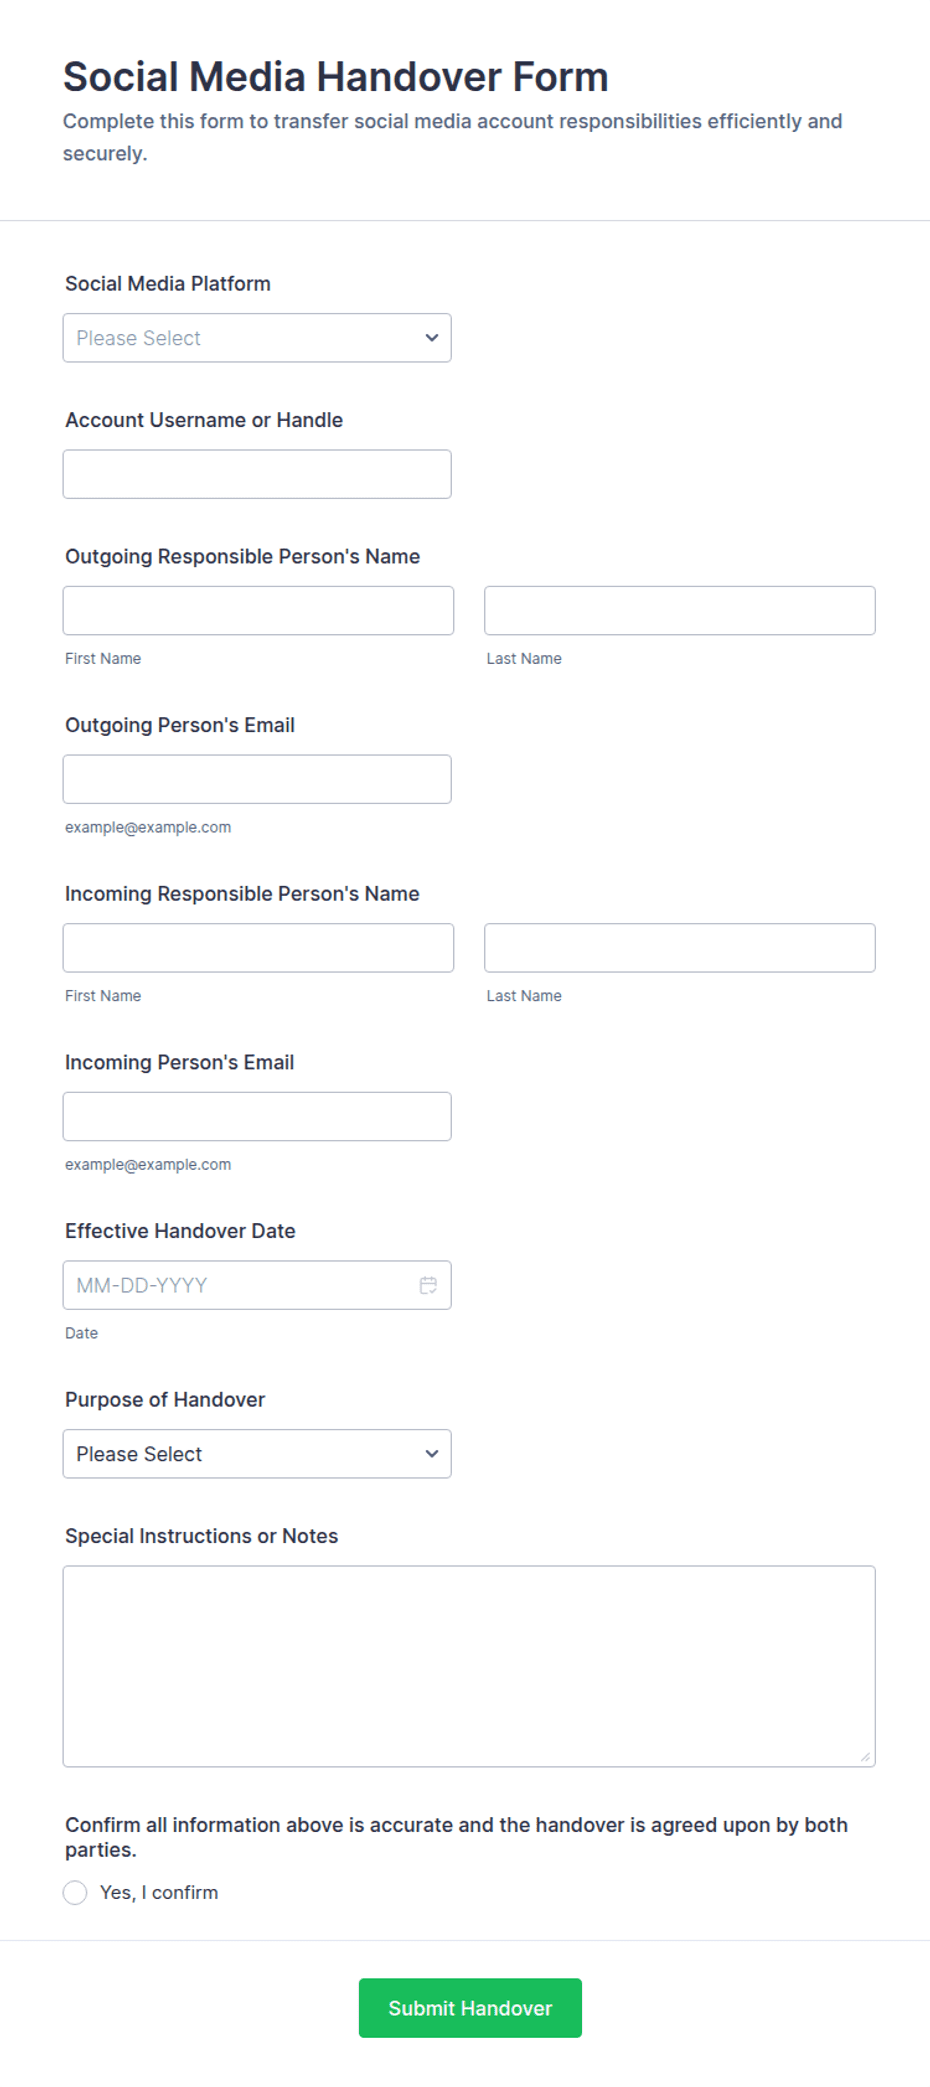Select the 'Yes, I confirm' radio button
Image resolution: width=930 pixels, height=2087 pixels.
tap(75, 1892)
